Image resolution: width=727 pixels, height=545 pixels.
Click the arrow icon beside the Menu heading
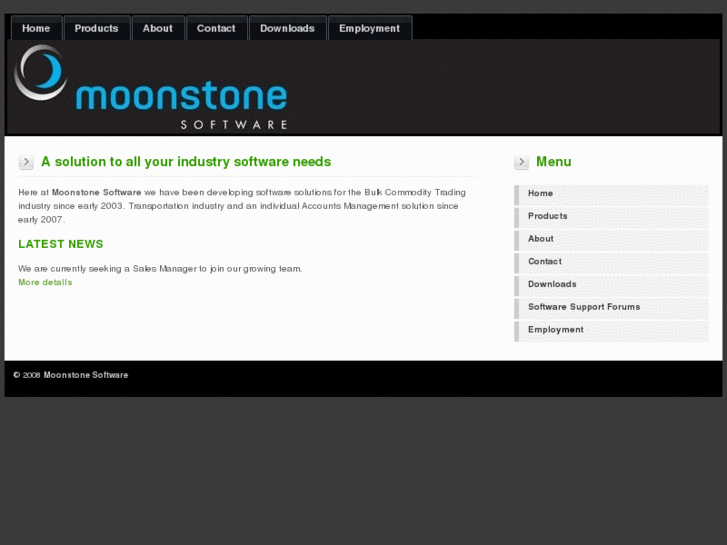pyautogui.click(x=522, y=162)
